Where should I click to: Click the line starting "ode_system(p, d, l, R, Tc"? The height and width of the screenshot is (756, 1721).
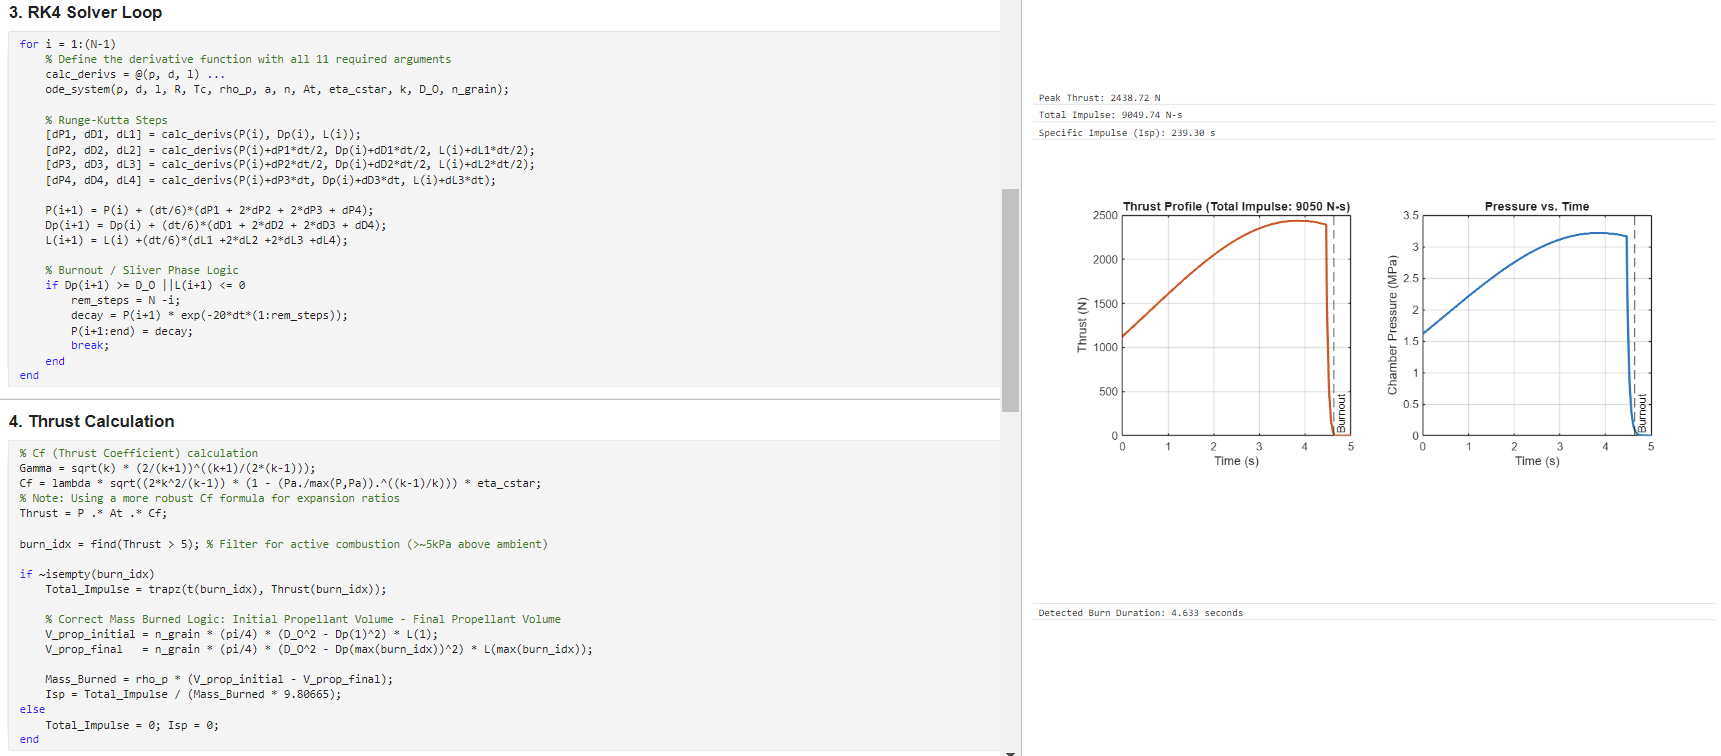[x=277, y=89]
